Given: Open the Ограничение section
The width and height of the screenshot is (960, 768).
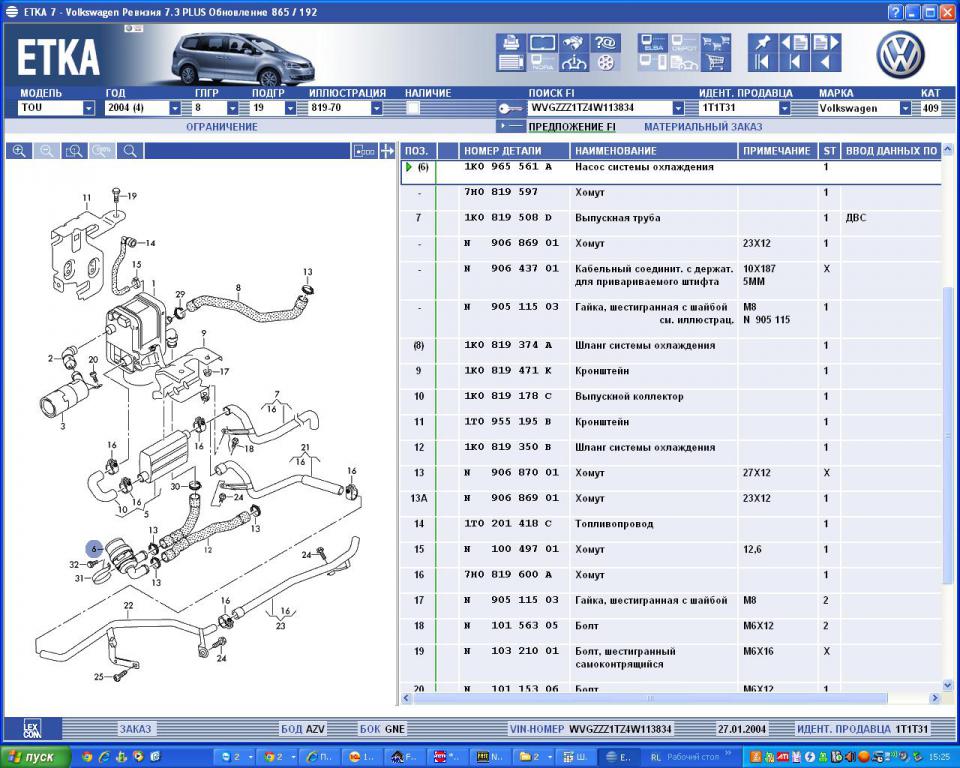Looking at the screenshot, I should click(222, 127).
